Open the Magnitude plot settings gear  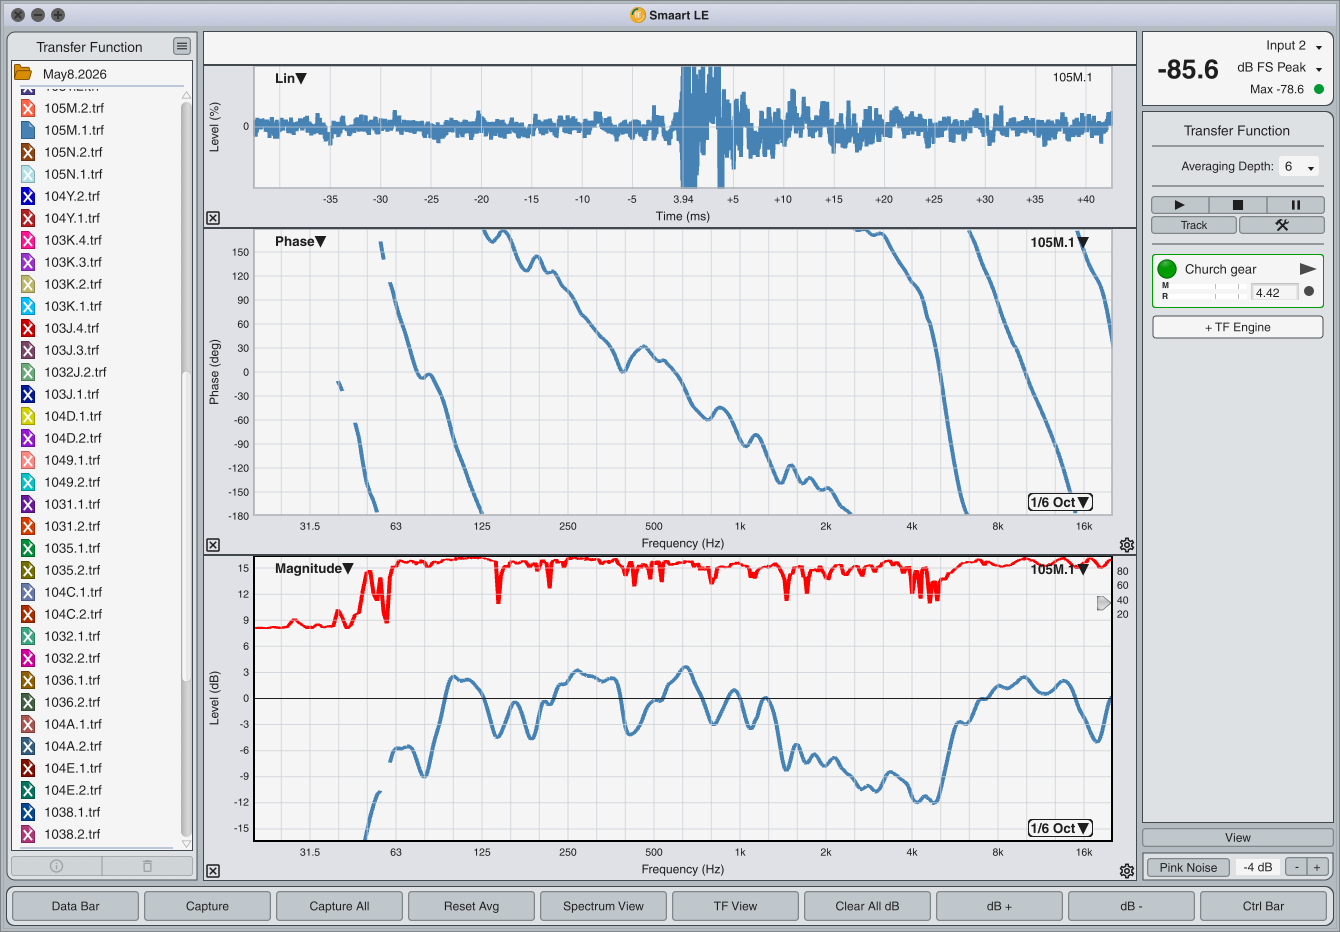point(1127,871)
